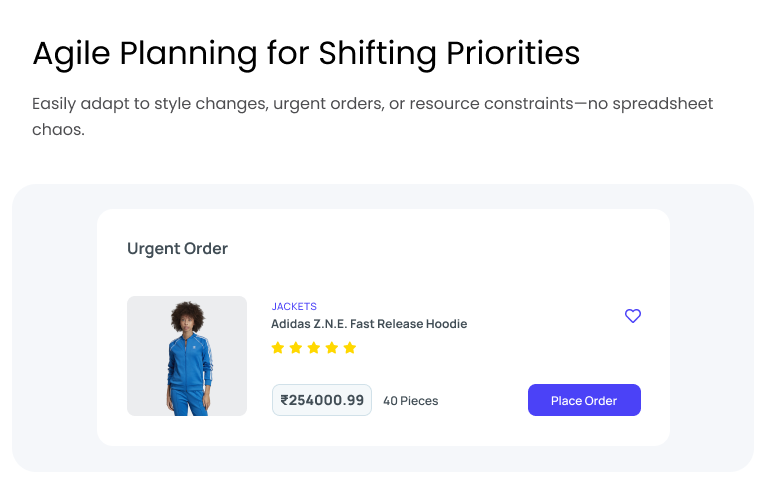This screenshot has width=766, height=484.
Task: Select the first rating star
Action: 278,348
